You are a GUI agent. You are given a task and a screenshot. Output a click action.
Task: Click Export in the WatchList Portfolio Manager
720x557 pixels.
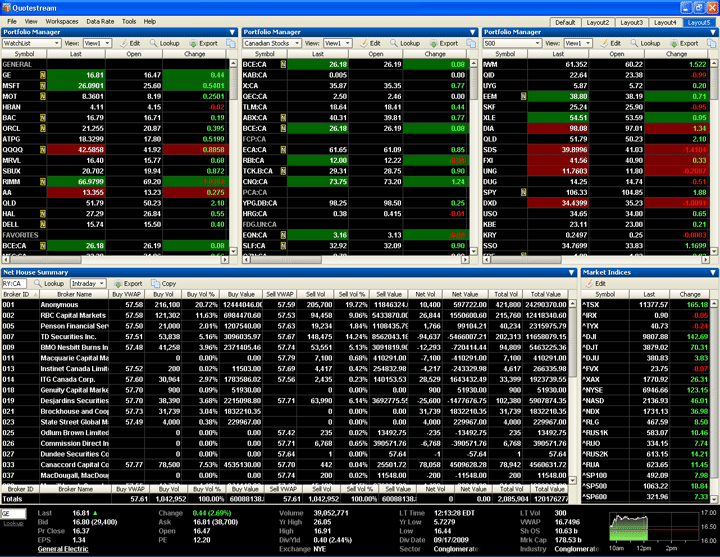(203, 43)
